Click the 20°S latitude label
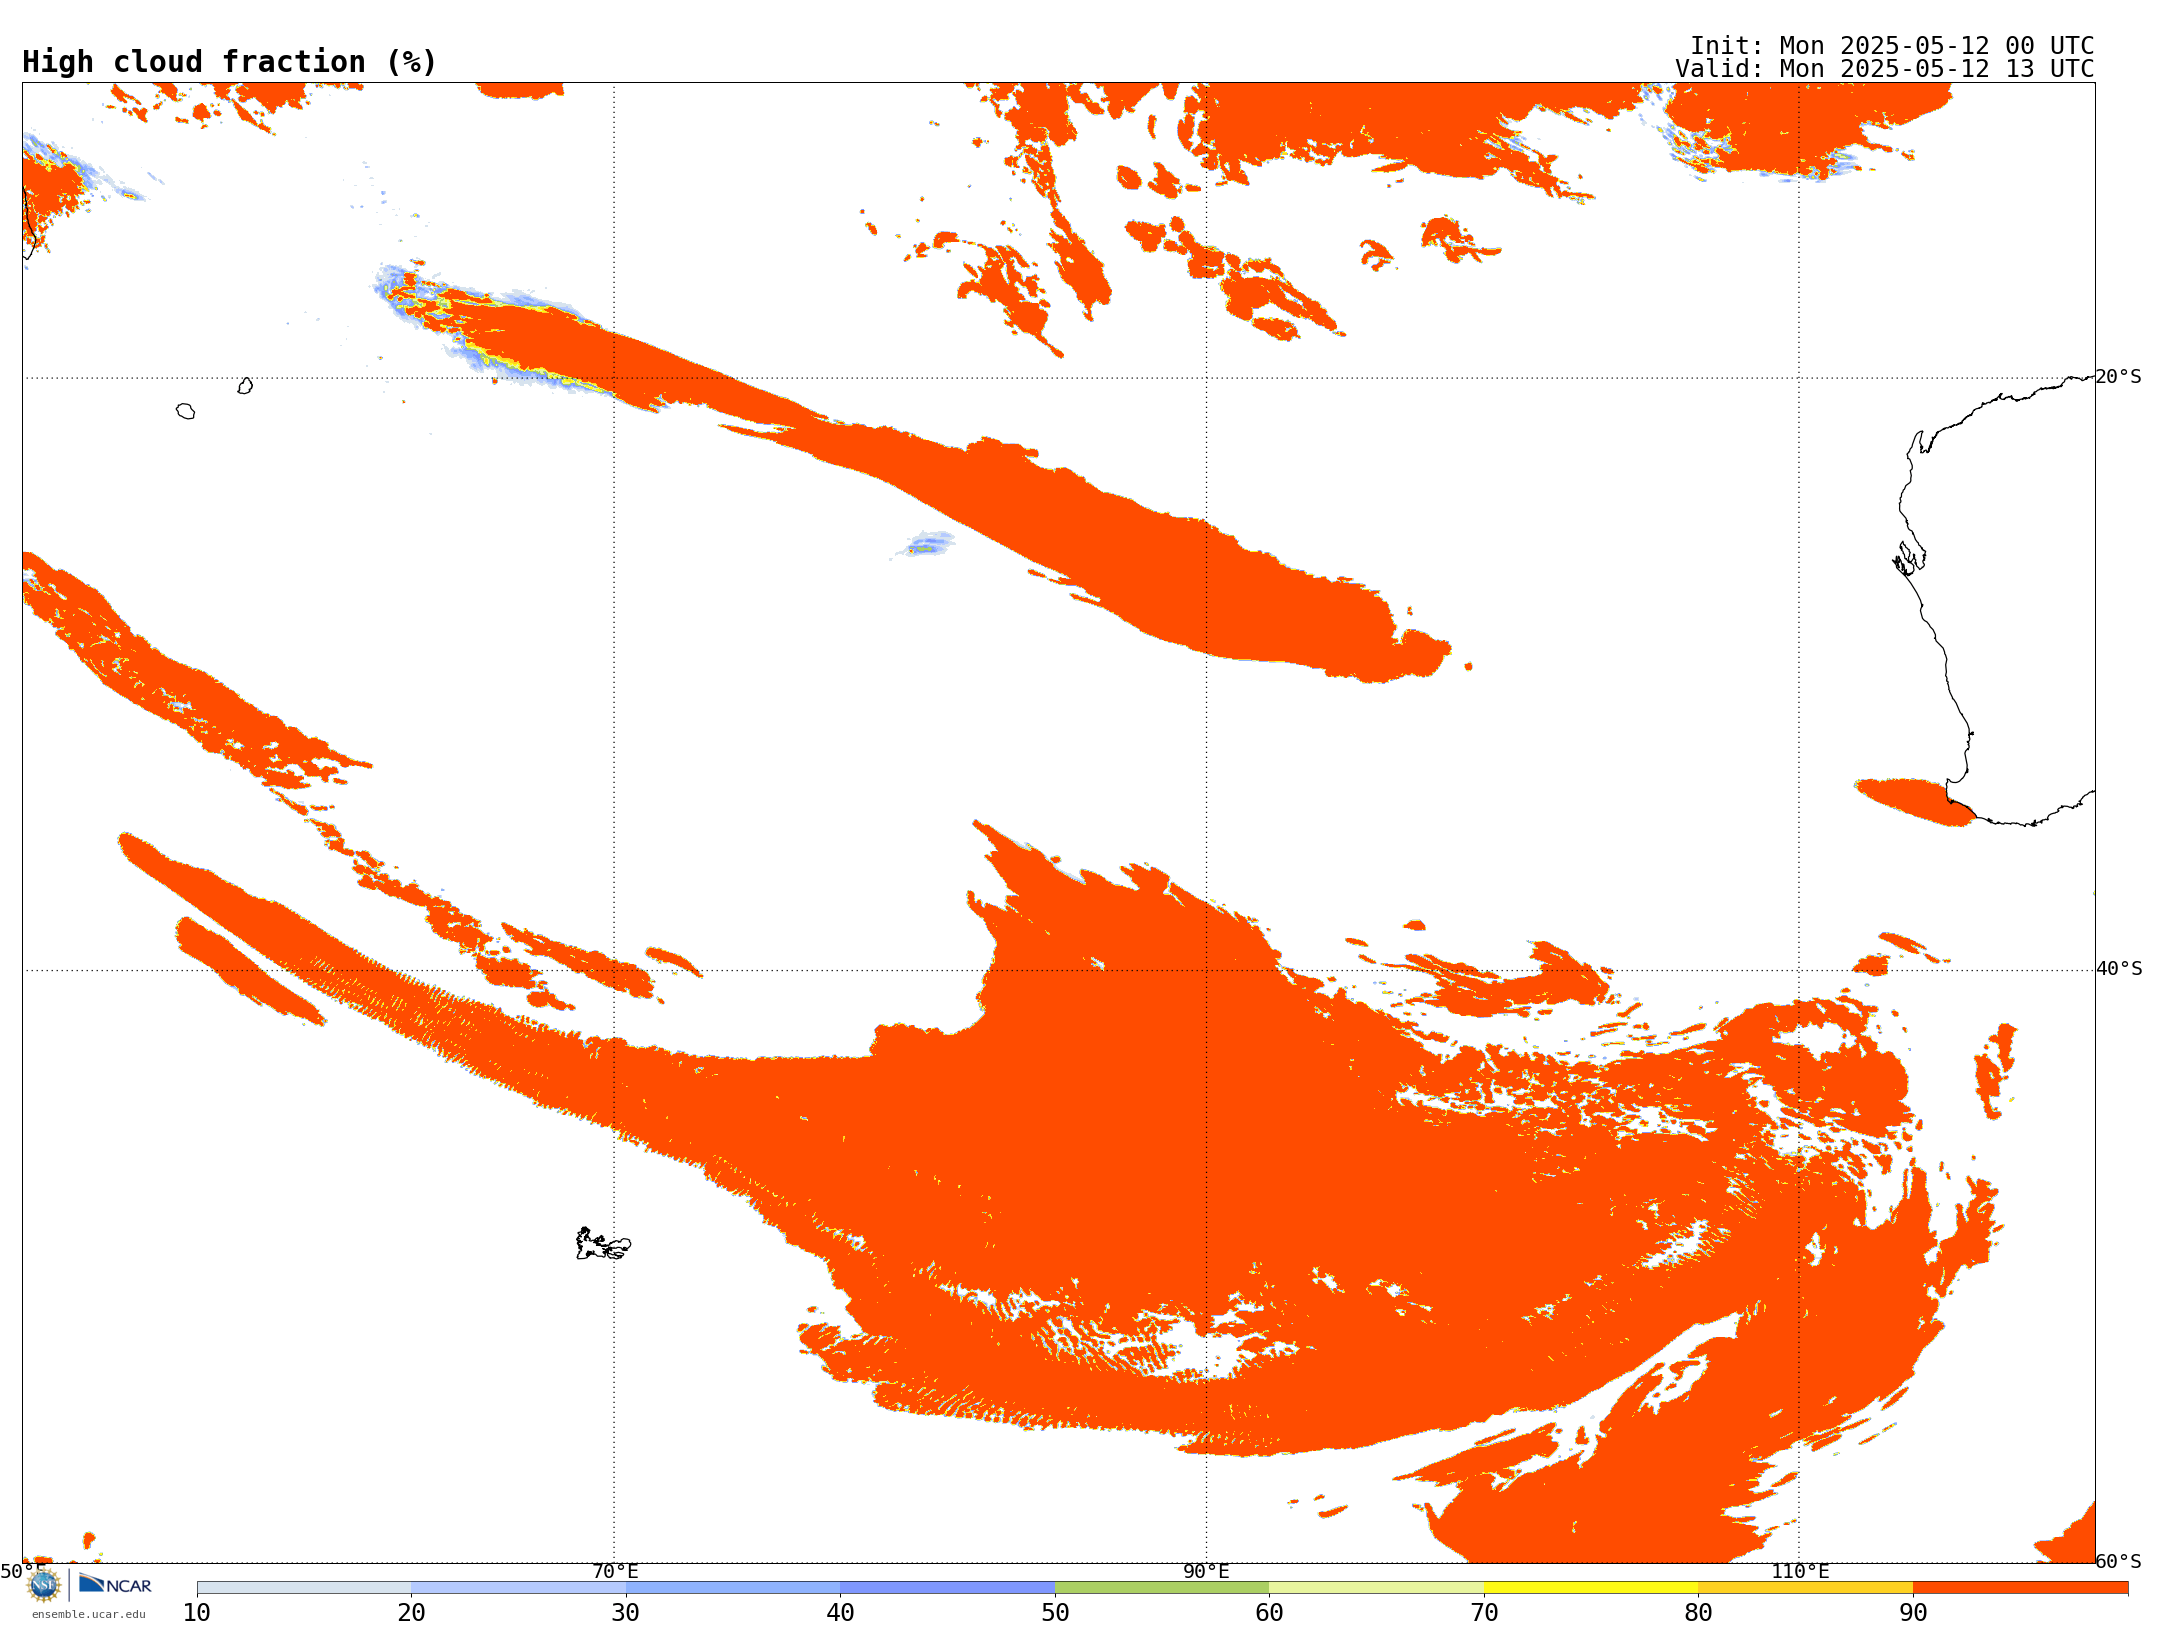2160x1626 pixels. (x=2118, y=377)
